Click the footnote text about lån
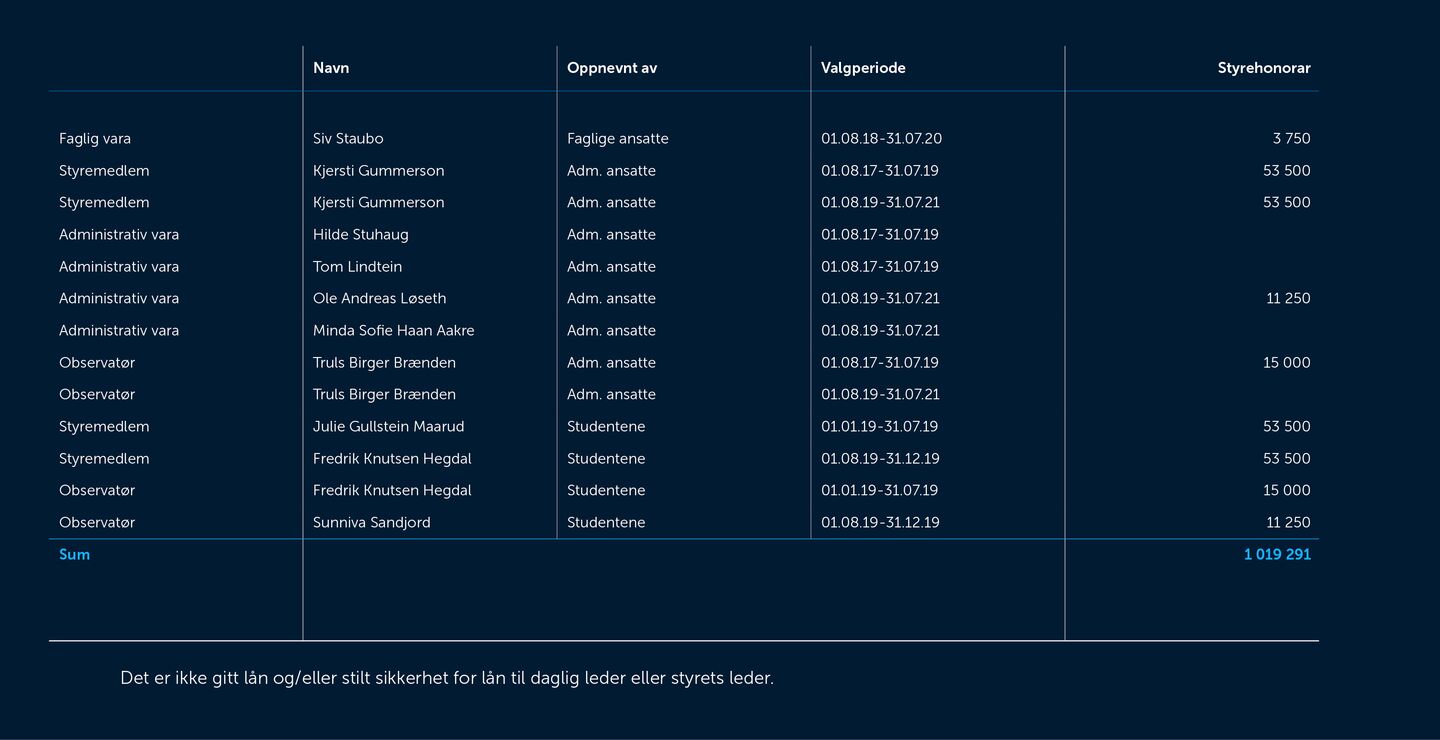This screenshot has width=1440, height=740. (x=448, y=677)
